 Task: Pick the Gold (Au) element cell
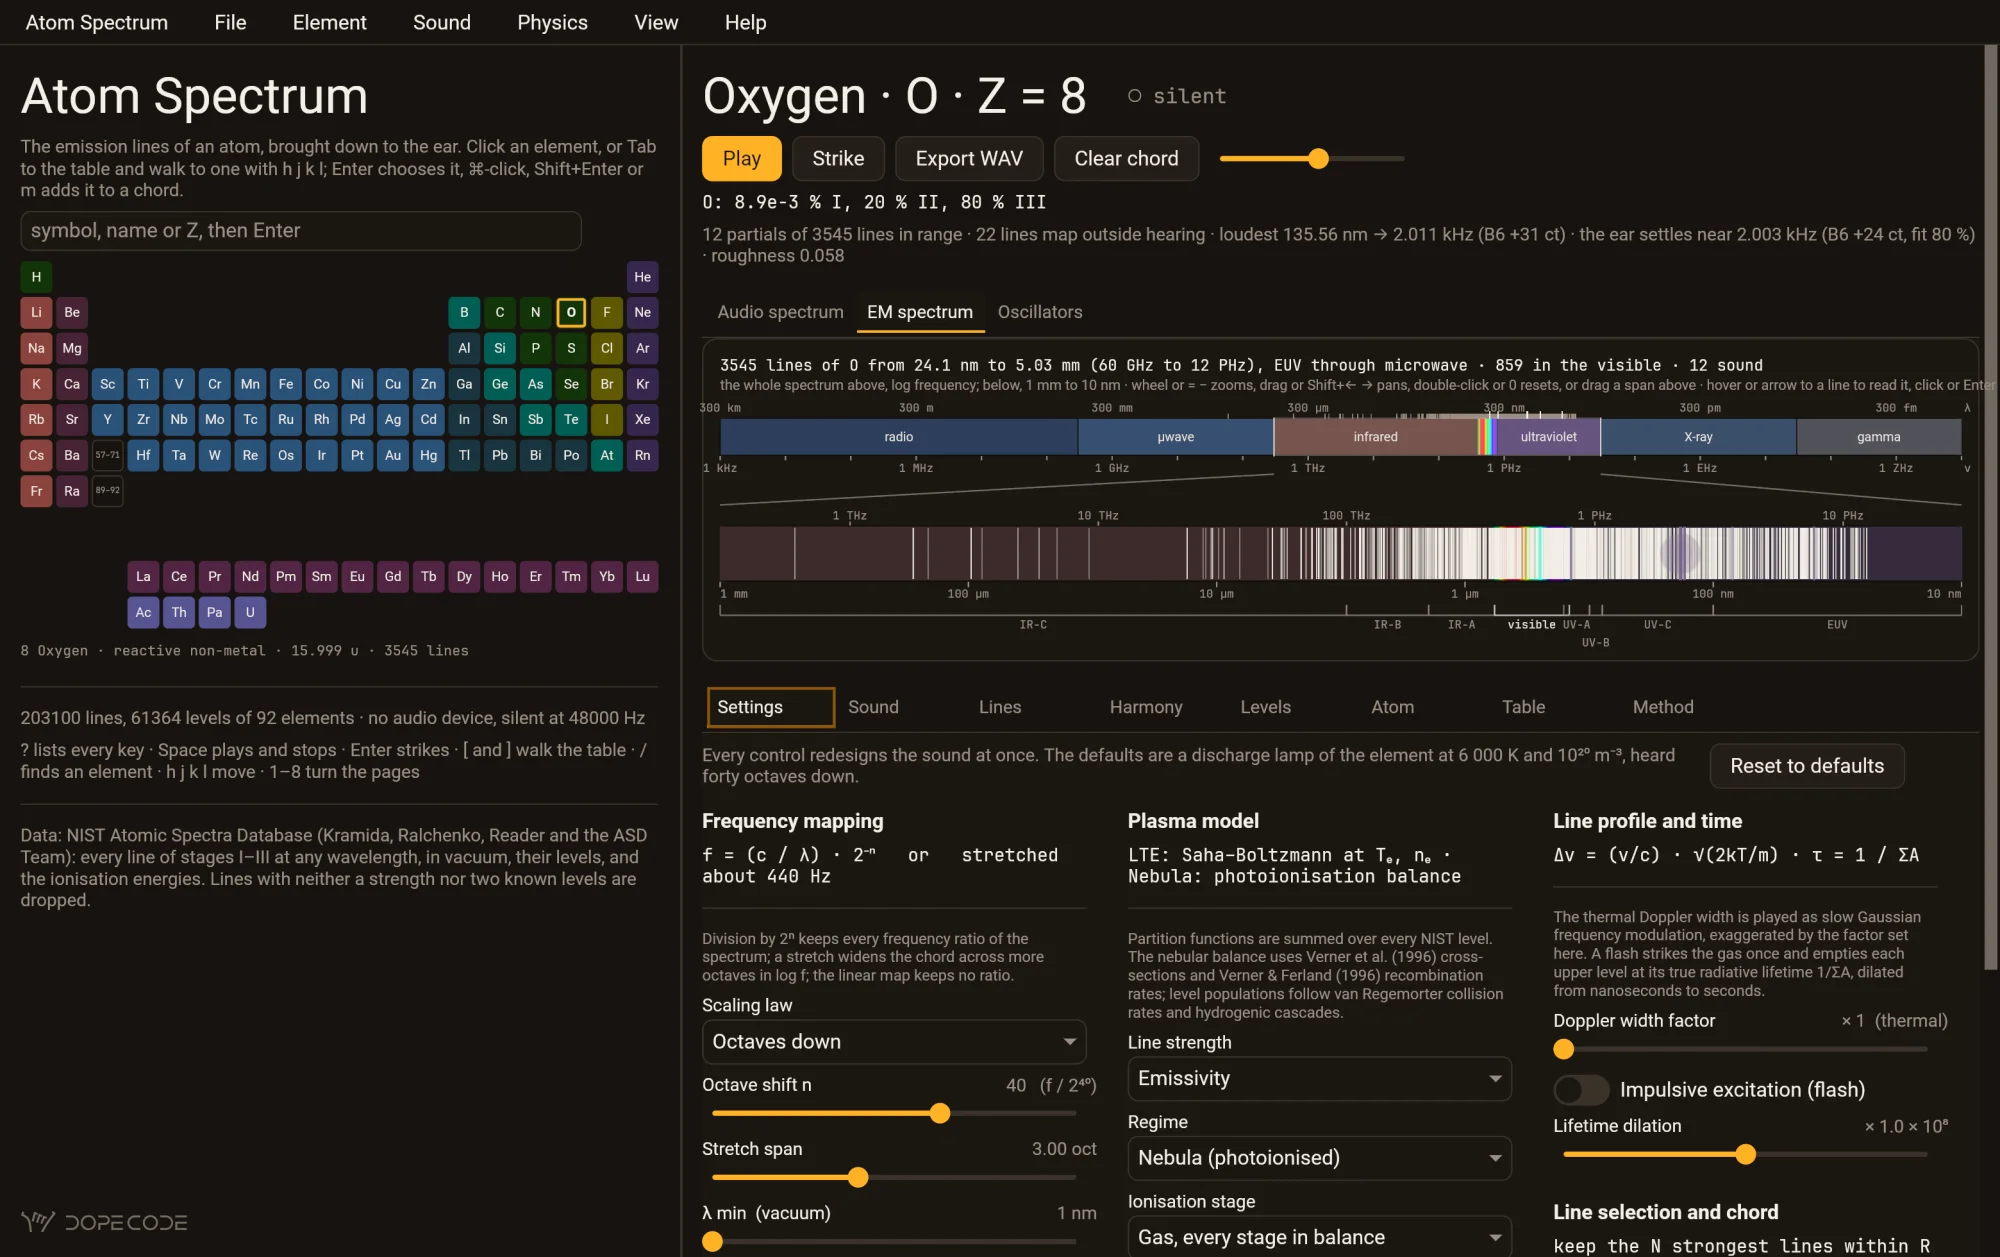393,455
